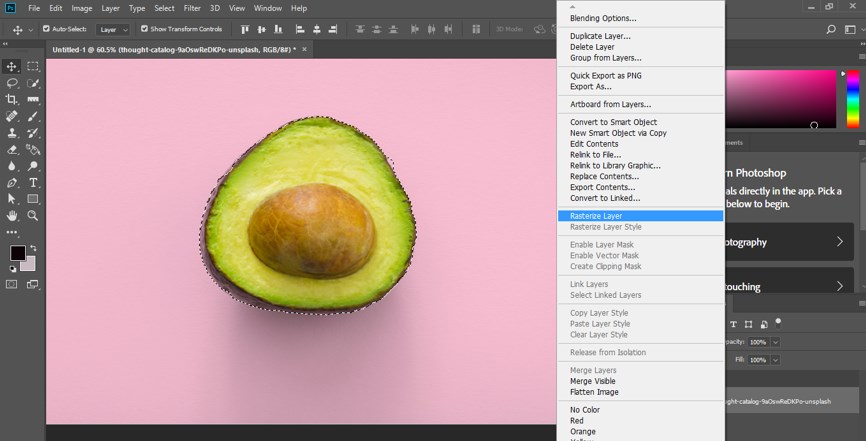The width and height of the screenshot is (866, 441).
Task: Select the Pen tool
Action: click(11, 182)
